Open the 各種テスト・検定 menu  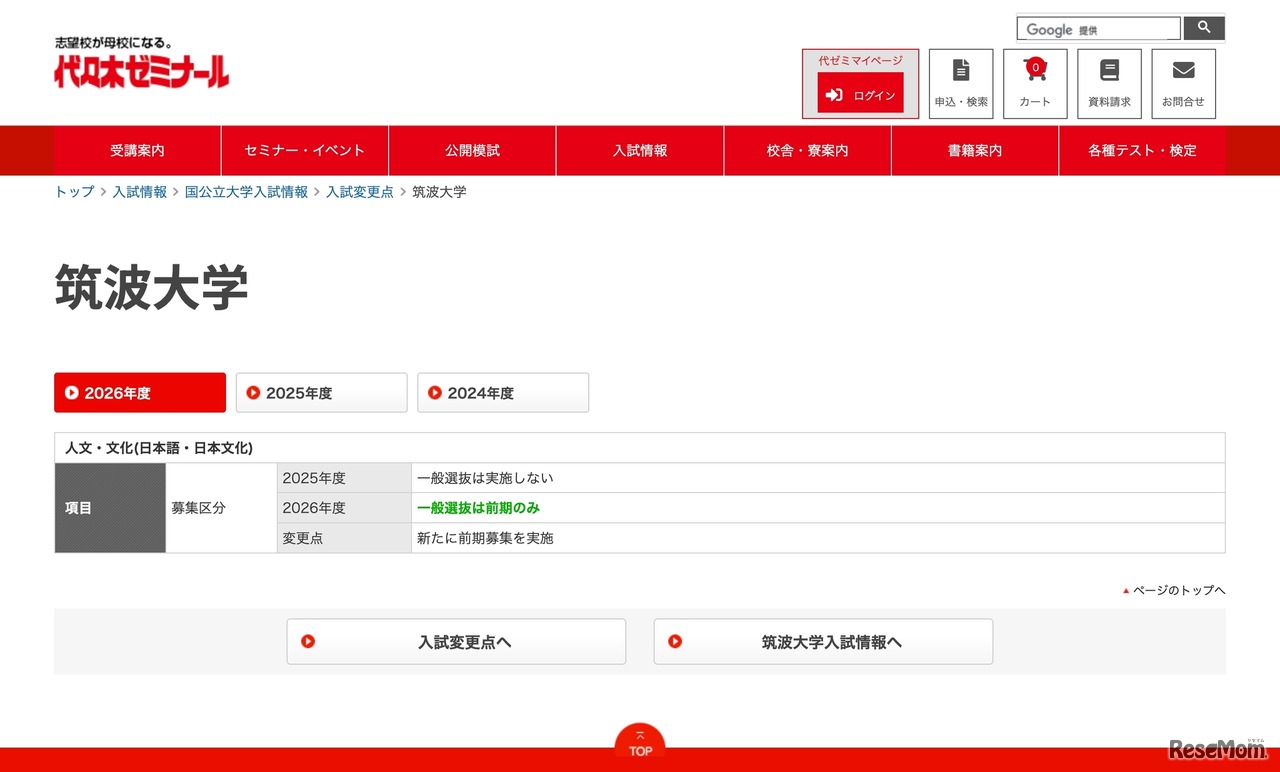[1142, 151]
